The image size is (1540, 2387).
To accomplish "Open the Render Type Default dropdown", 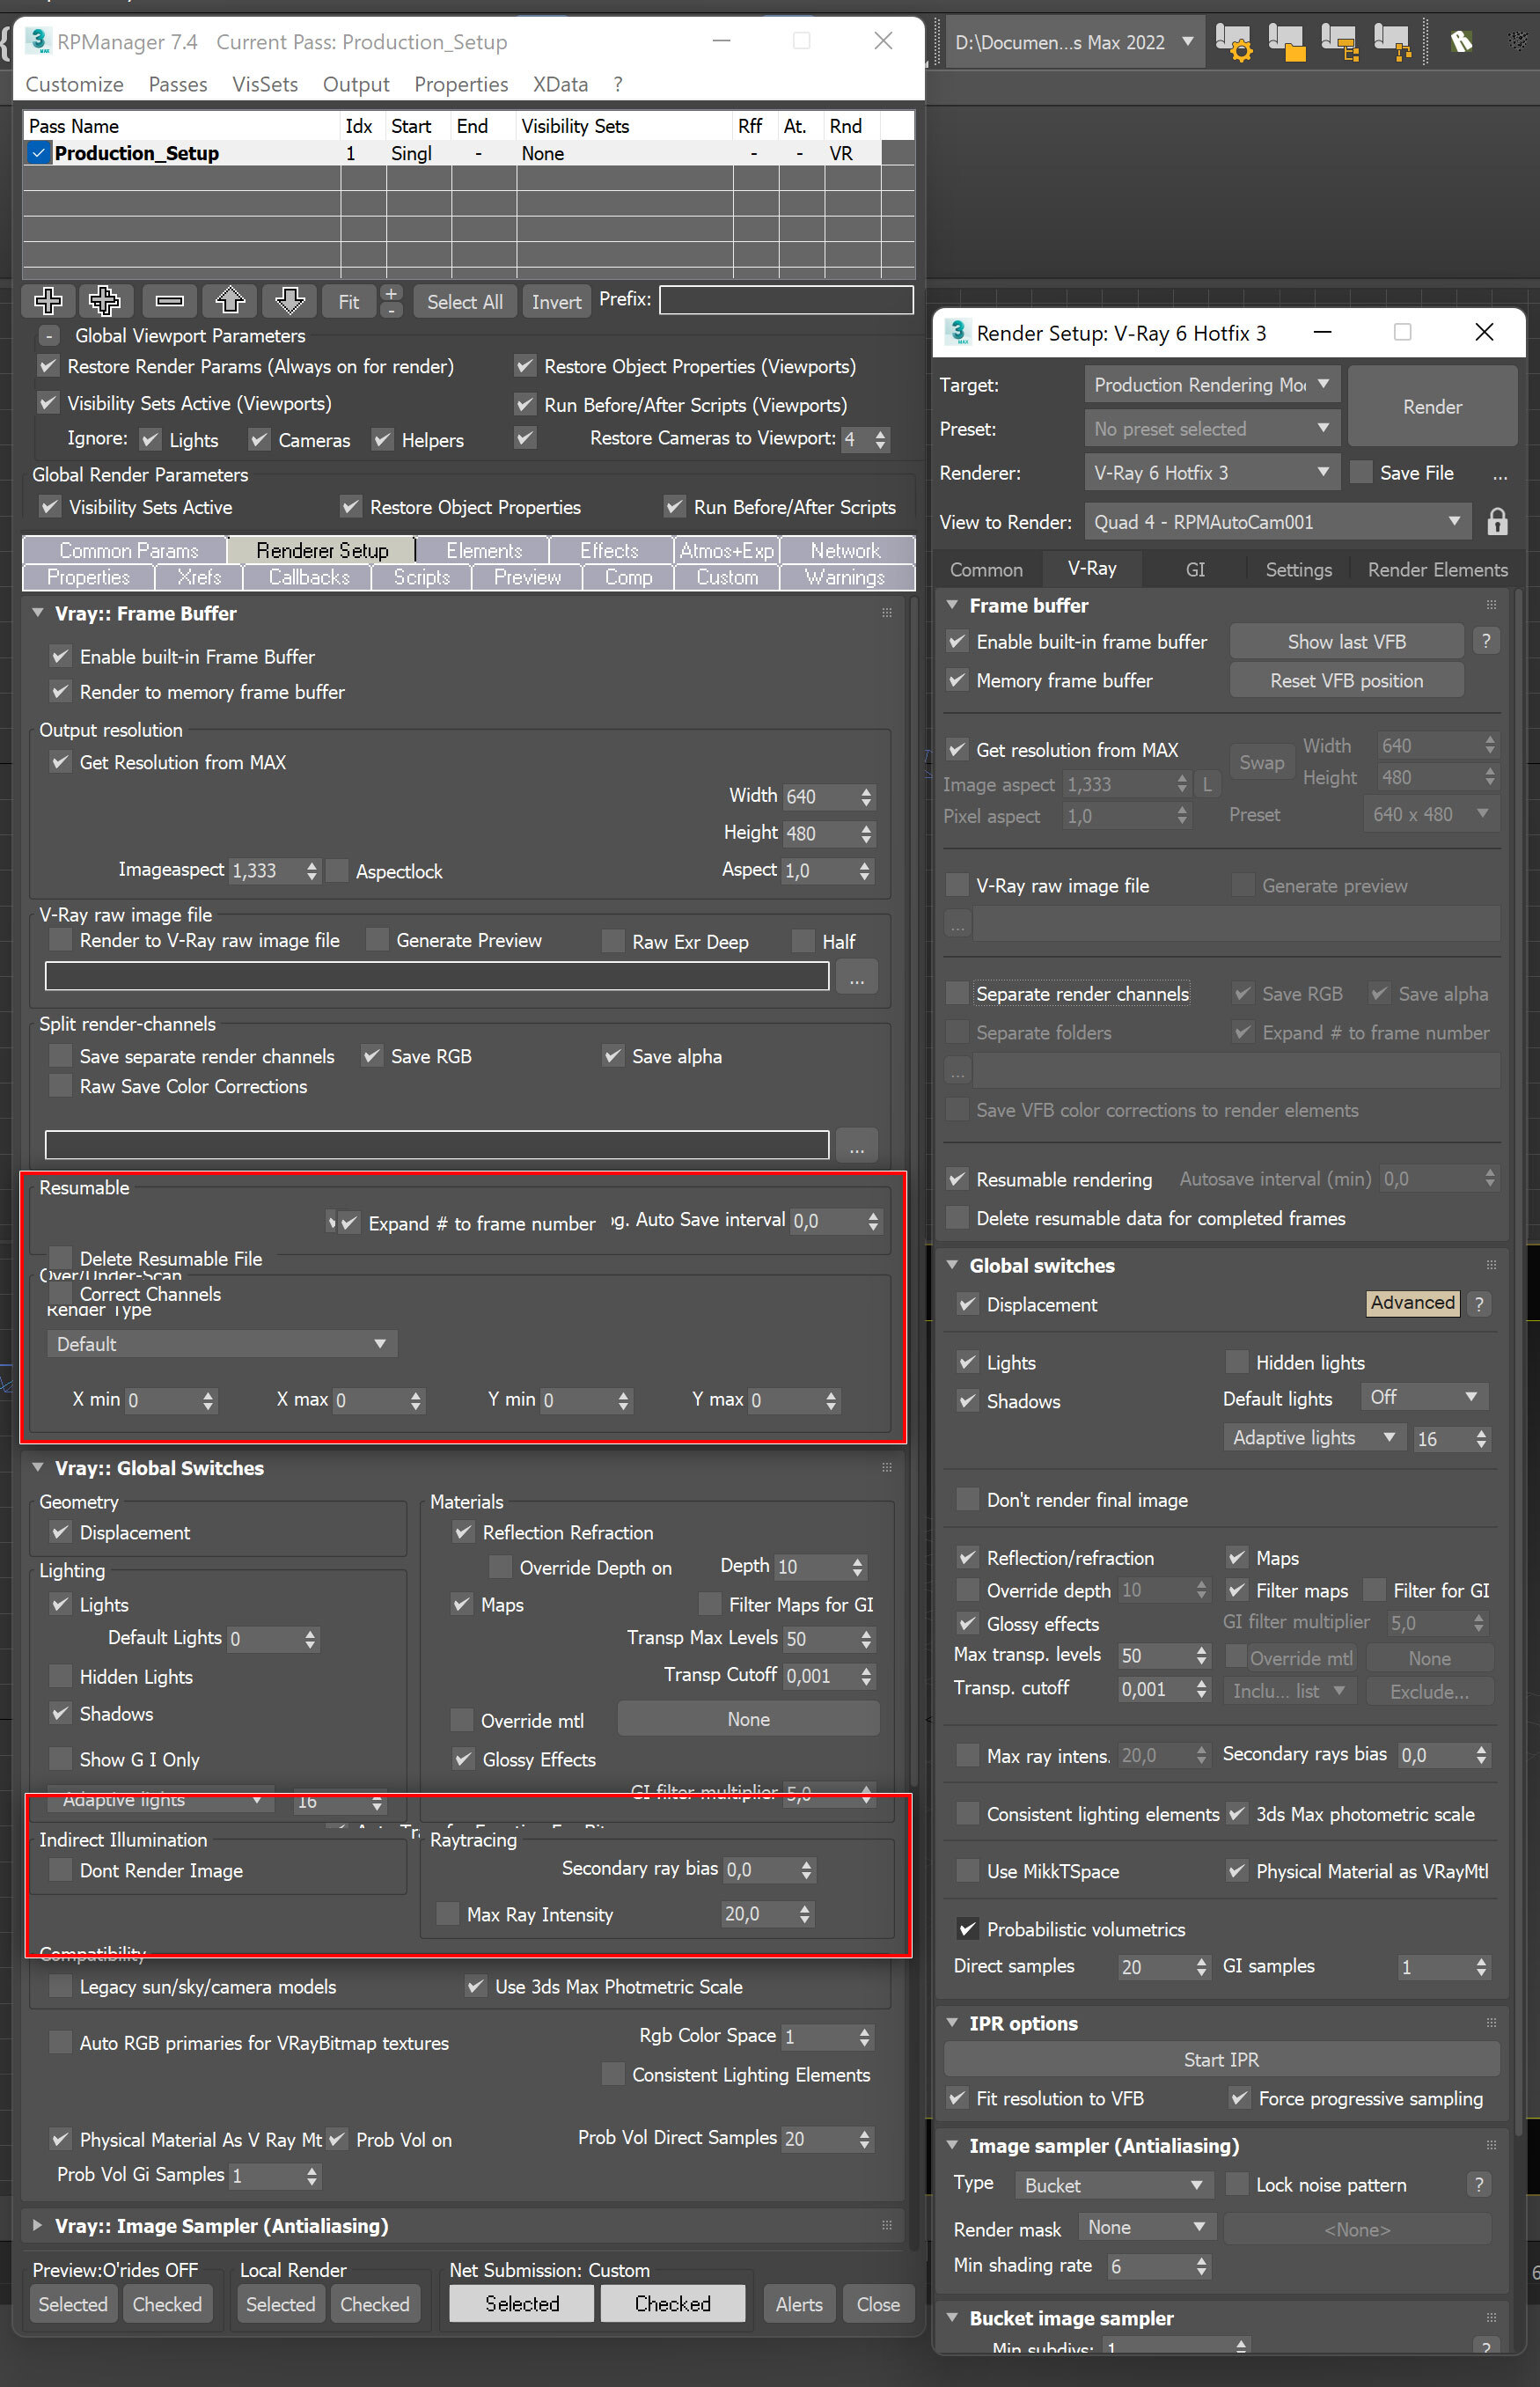I will point(222,1344).
